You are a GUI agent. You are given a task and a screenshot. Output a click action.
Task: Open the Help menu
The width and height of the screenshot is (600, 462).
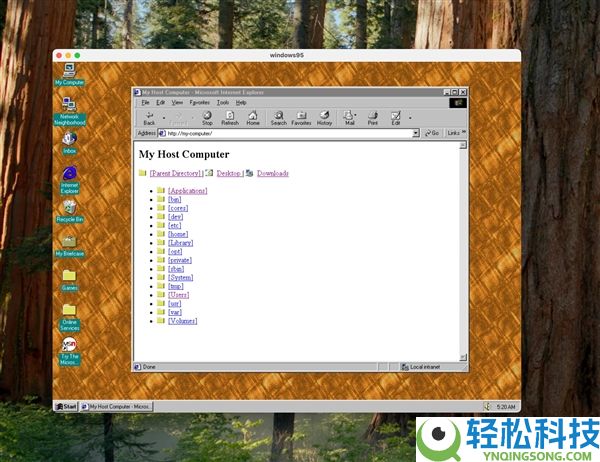[241, 102]
